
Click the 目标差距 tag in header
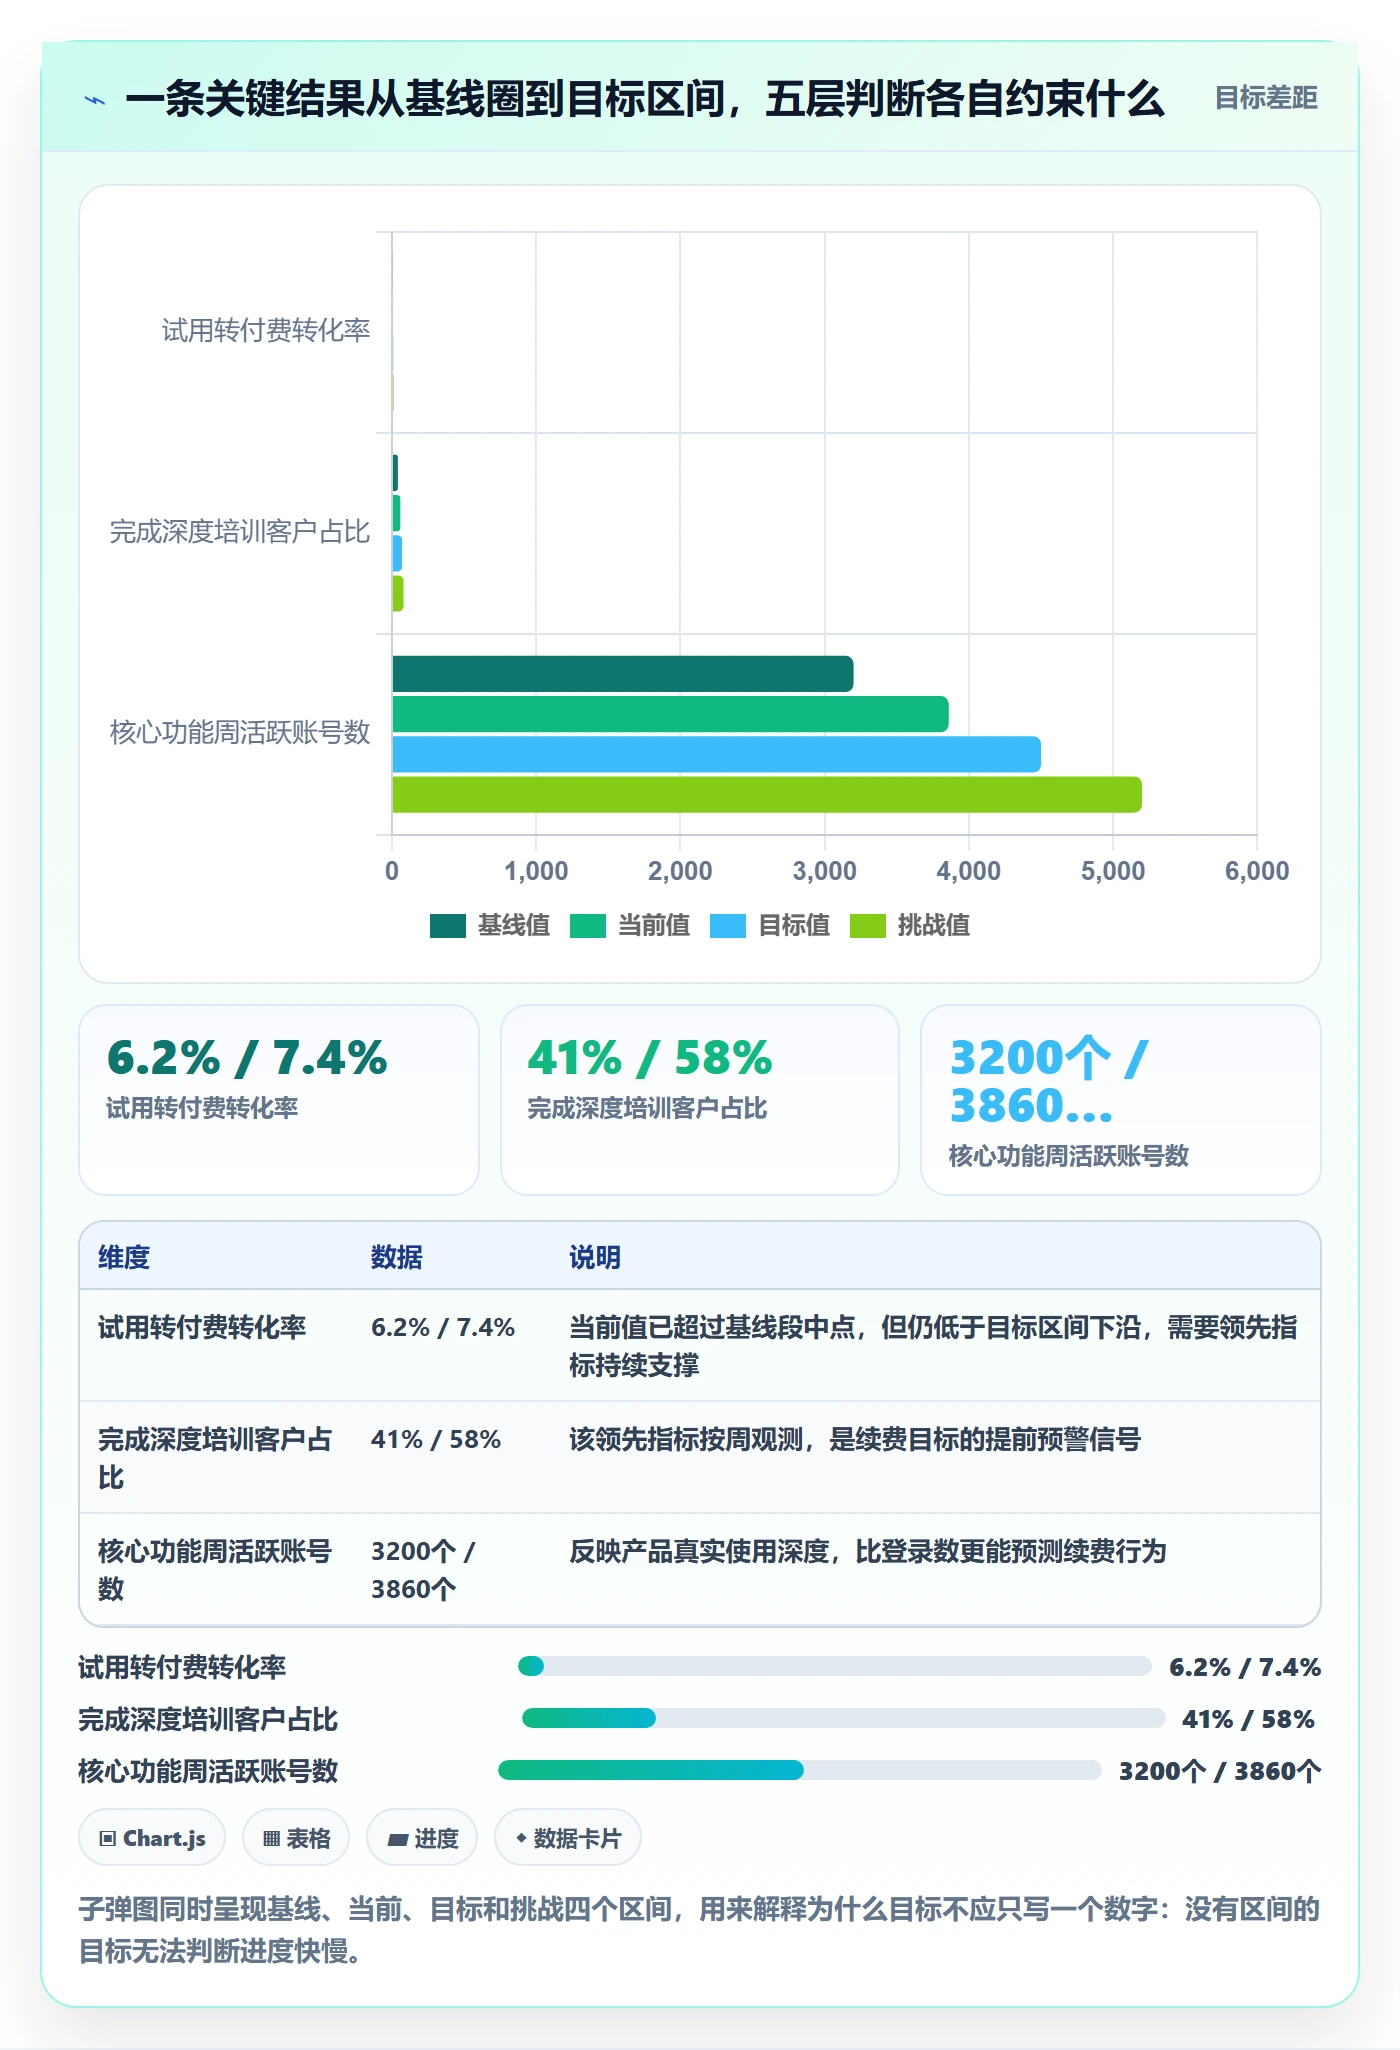(1266, 98)
